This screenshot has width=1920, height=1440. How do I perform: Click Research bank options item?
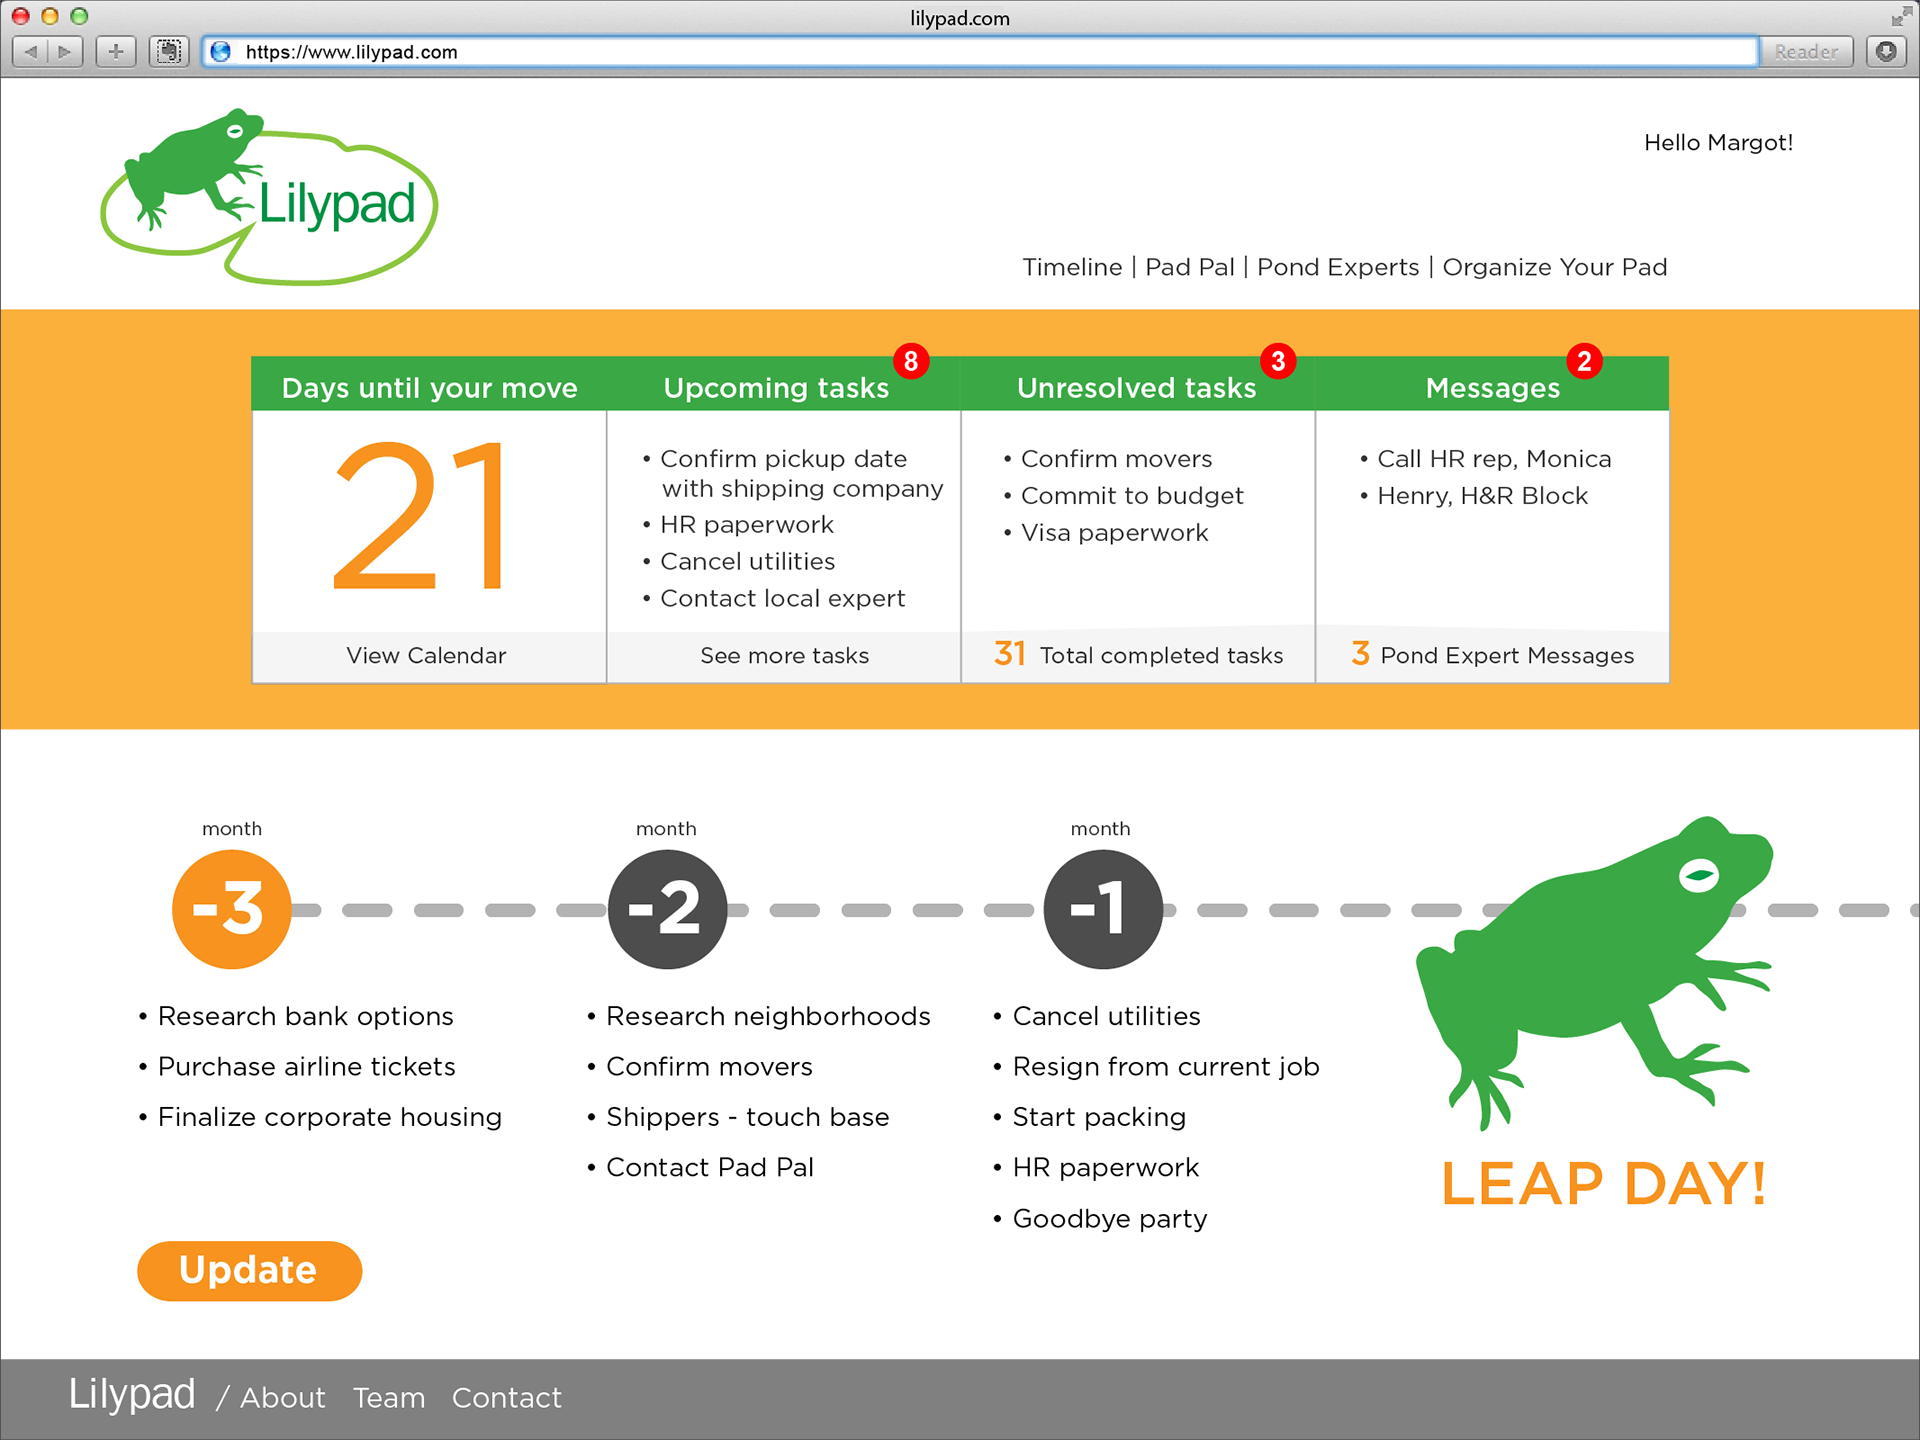(x=305, y=1017)
